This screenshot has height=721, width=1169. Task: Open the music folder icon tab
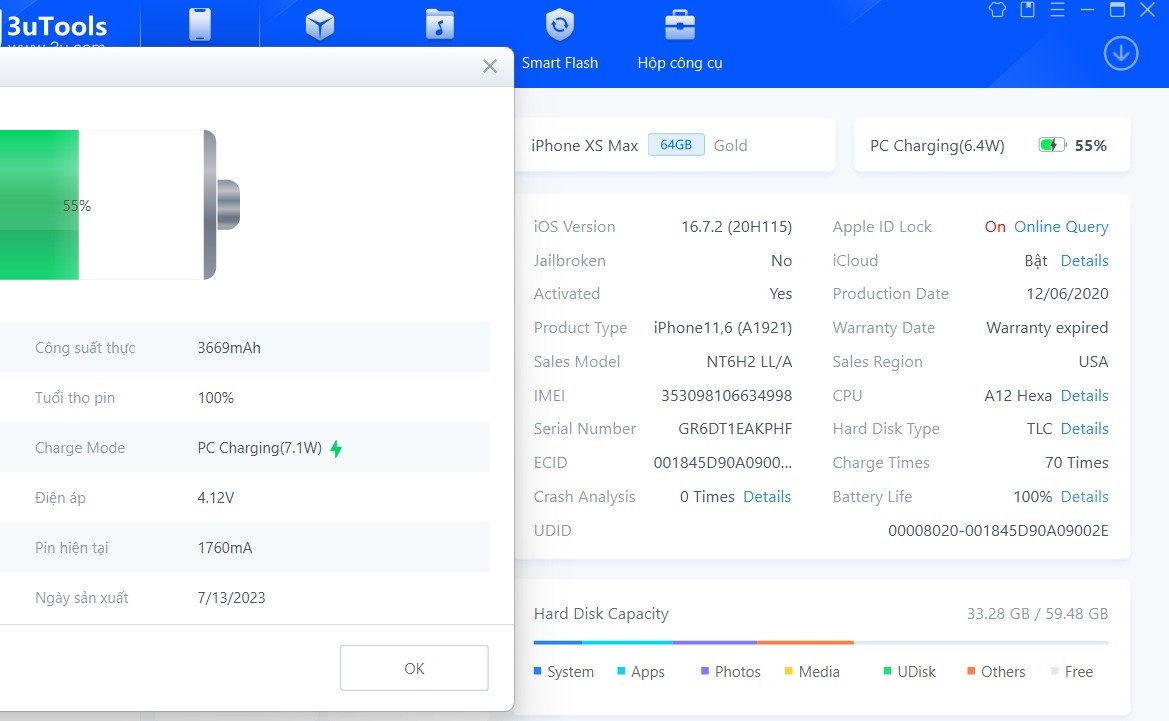[x=440, y=24]
